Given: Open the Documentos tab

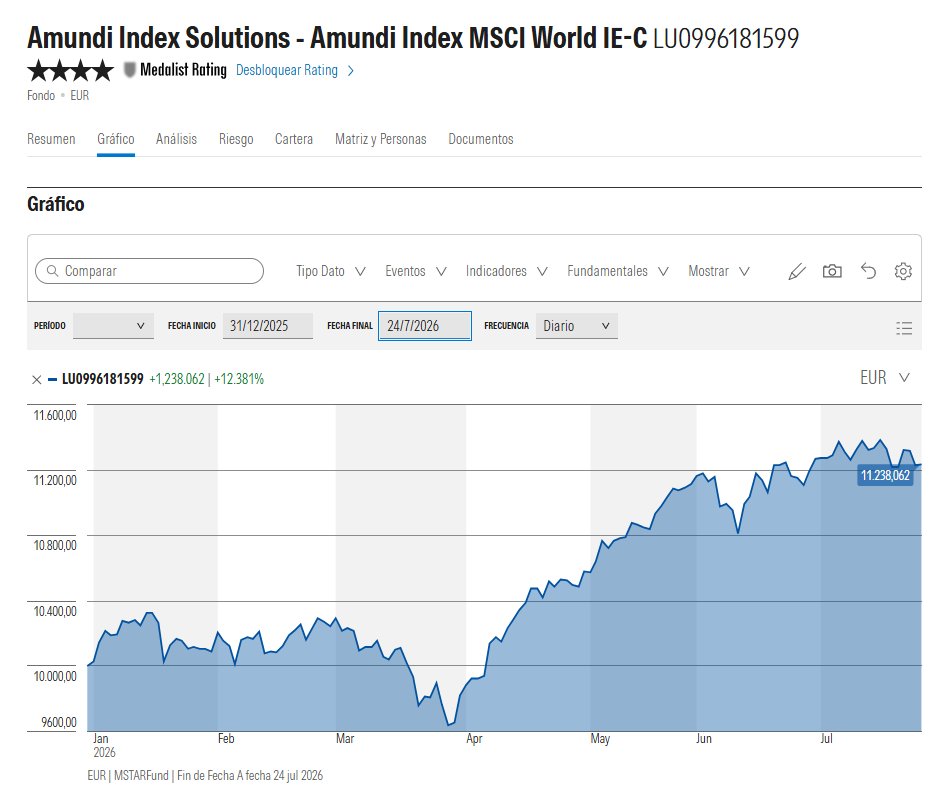Looking at the screenshot, I should click(480, 139).
